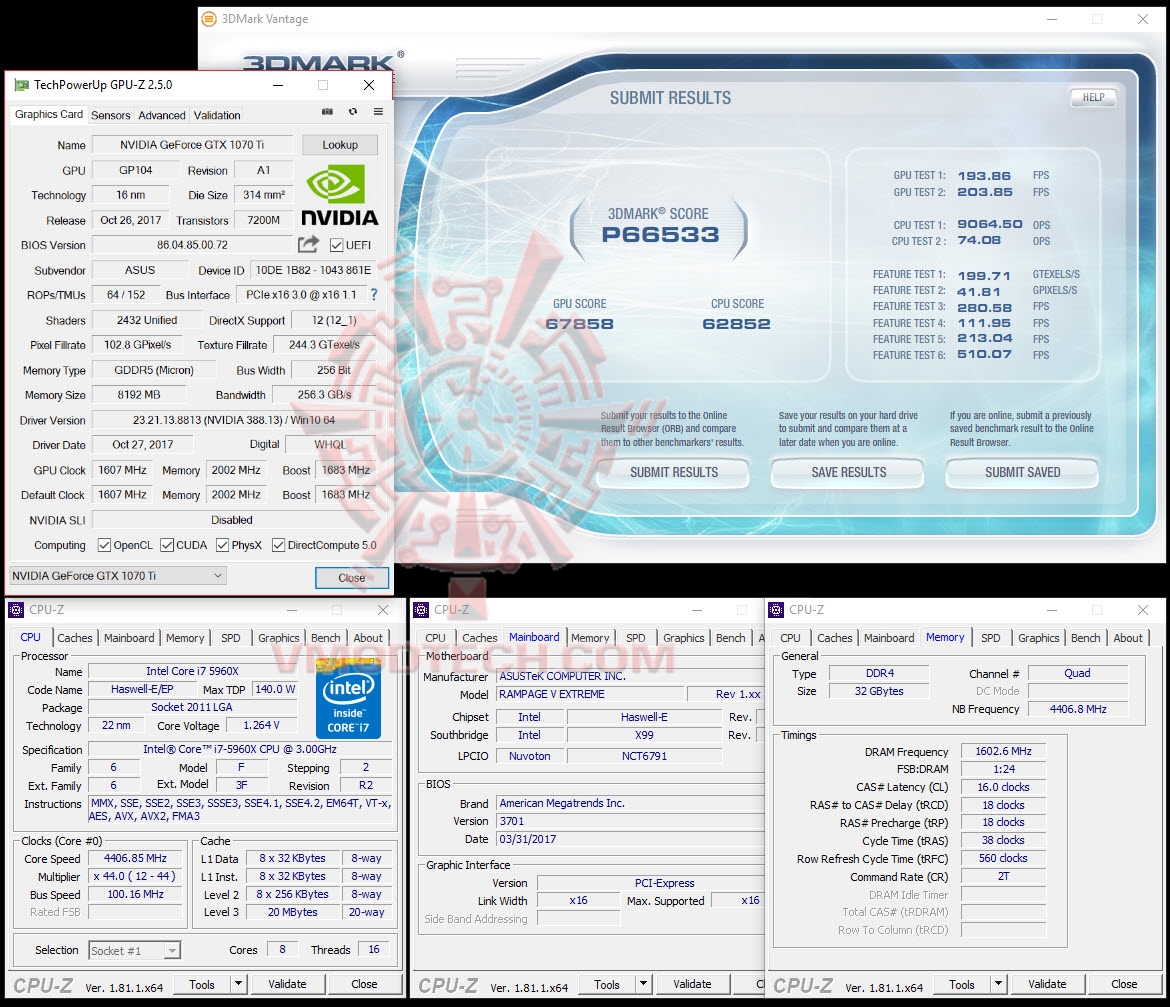Switch to Advanced tab in GPU-Z
Screen dimensions: 1170x1007
[162, 115]
